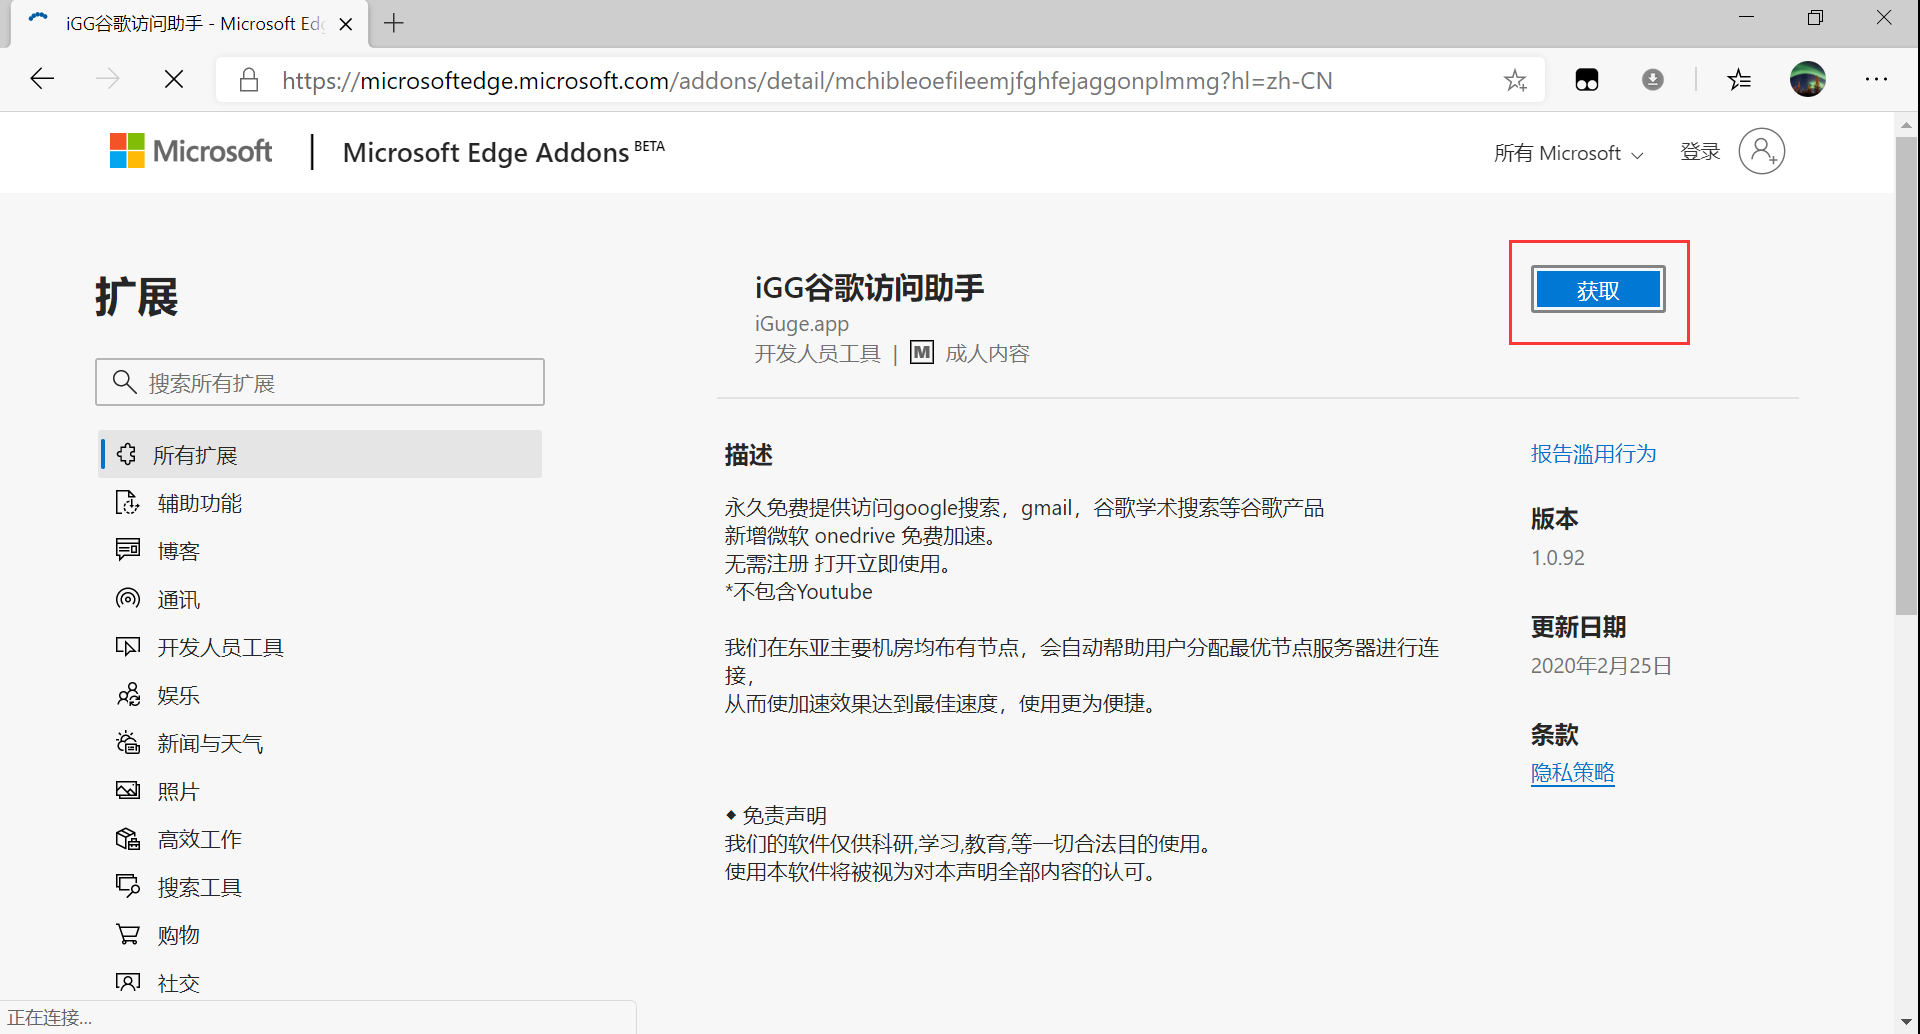This screenshot has width=1920, height=1034.
Task: Click the 购物 cart icon
Action: coord(127,934)
